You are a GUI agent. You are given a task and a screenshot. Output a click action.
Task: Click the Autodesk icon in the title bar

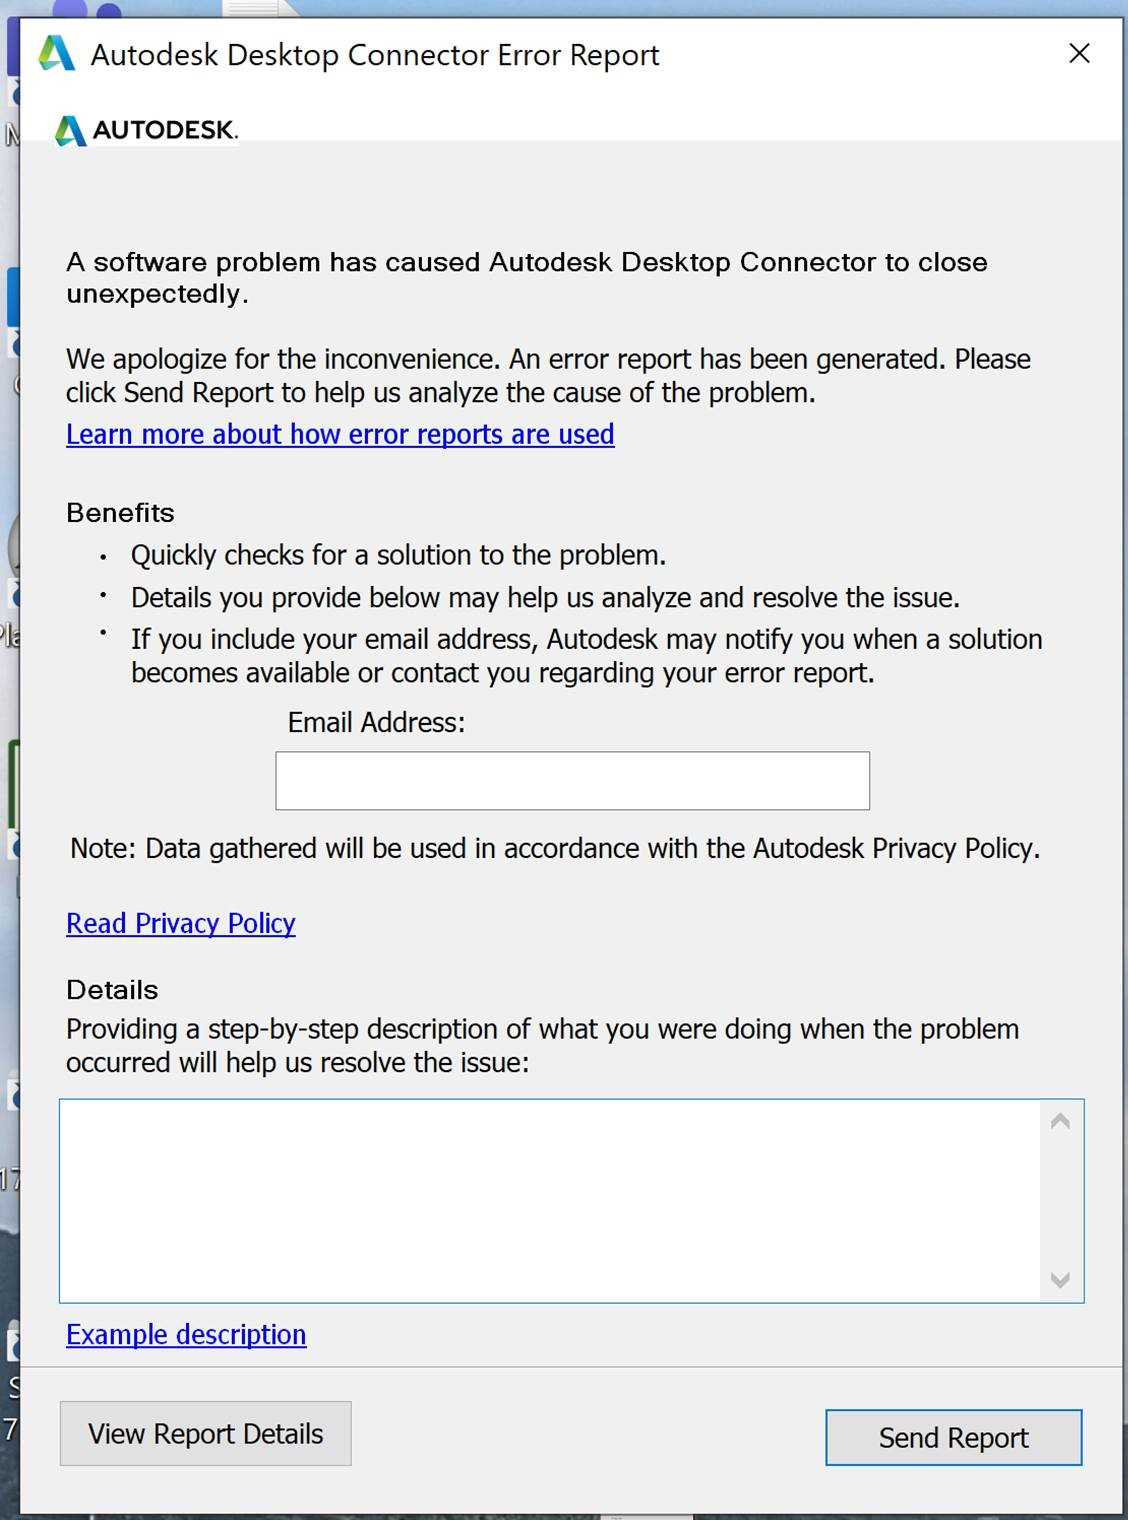click(x=57, y=54)
